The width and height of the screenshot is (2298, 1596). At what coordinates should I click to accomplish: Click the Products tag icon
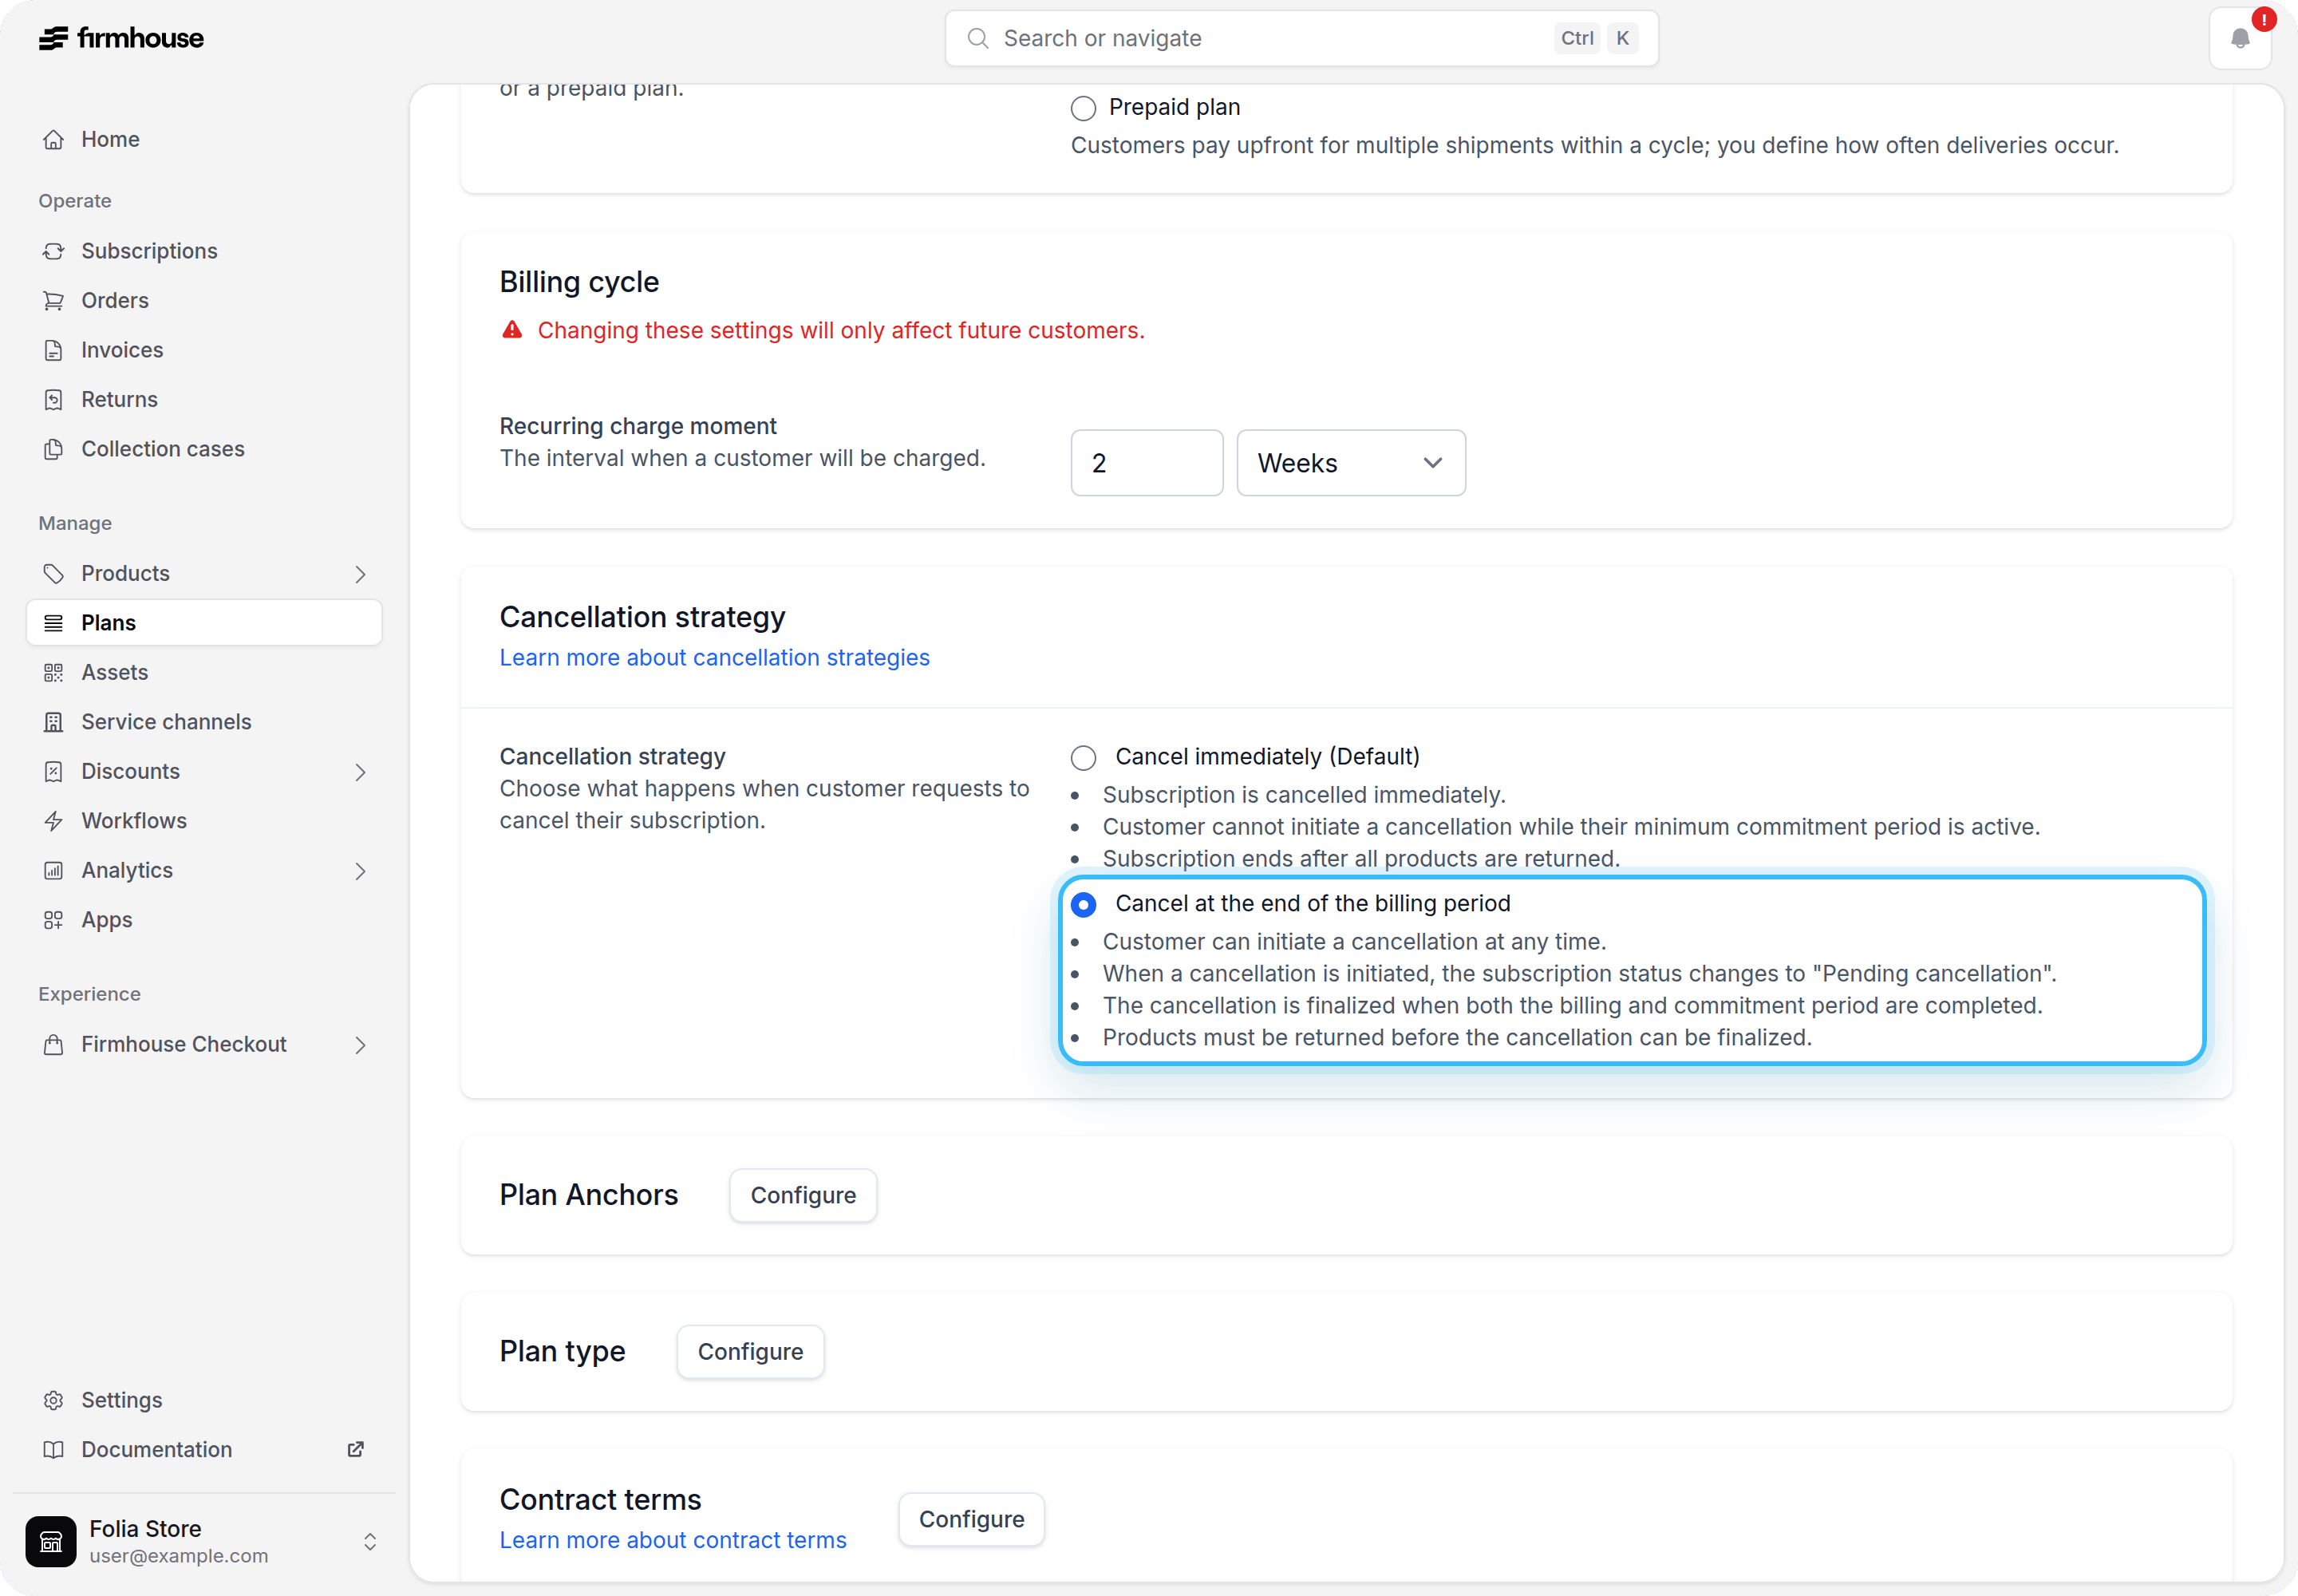(54, 573)
